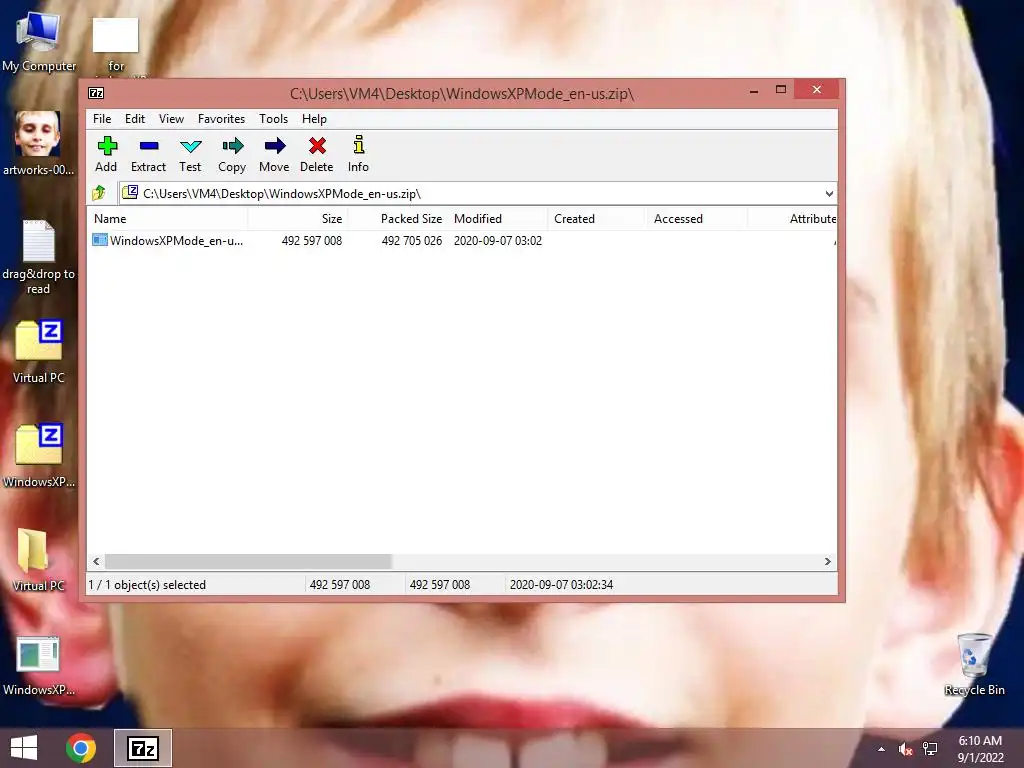
Task: Click the Copy toolbar icon
Action: coord(232,154)
